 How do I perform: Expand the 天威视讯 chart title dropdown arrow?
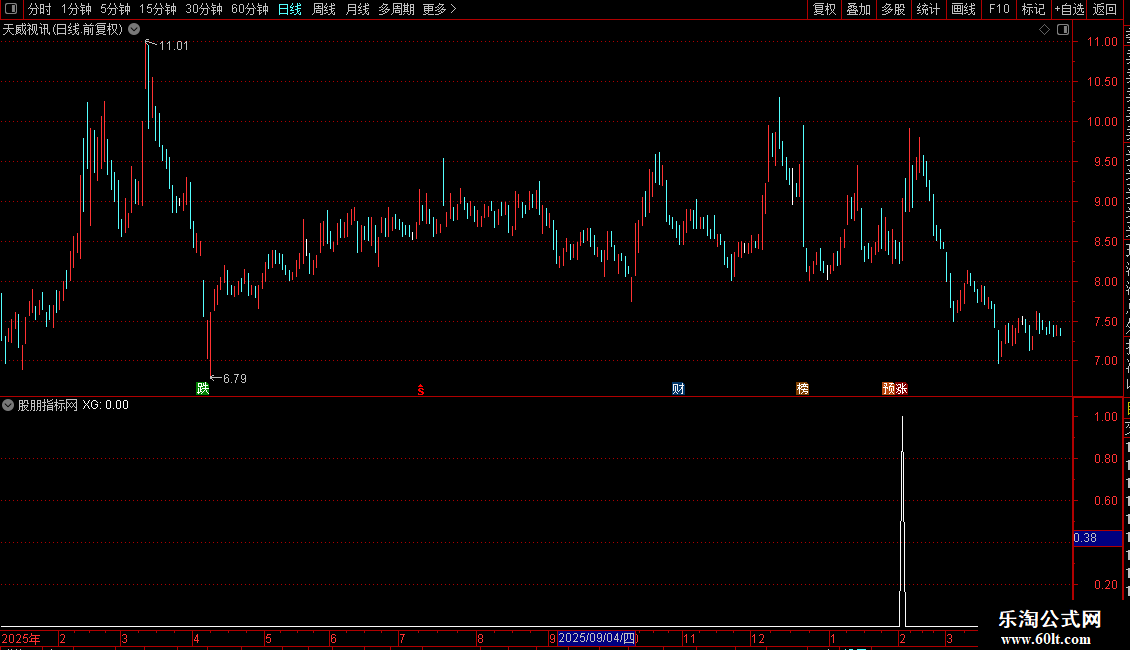tap(134, 30)
